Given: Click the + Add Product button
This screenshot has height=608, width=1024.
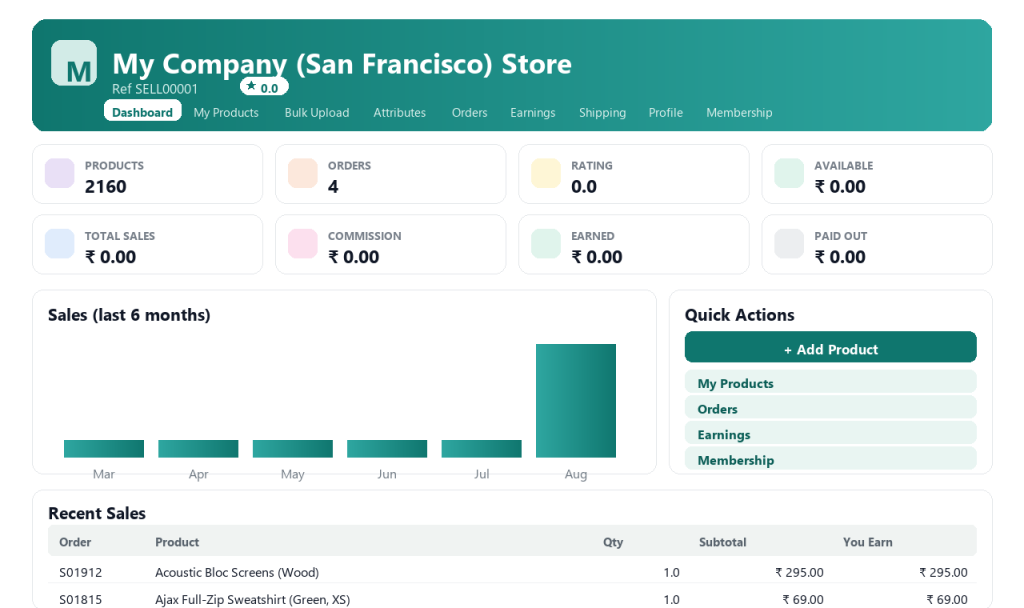Looking at the screenshot, I should click(831, 347).
